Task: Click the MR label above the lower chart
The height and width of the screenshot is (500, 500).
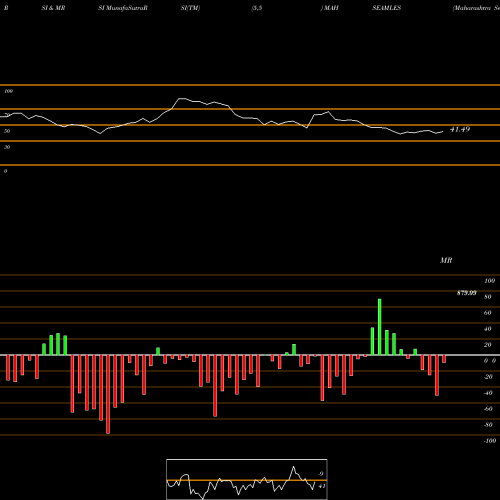Action: click(x=446, y=260)
